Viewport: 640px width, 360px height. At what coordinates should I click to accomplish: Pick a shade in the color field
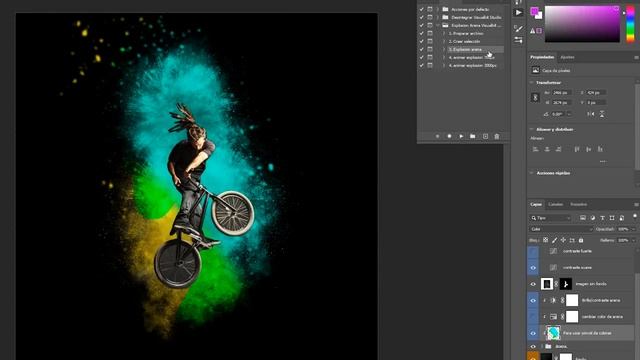click(x=582, y=24)
